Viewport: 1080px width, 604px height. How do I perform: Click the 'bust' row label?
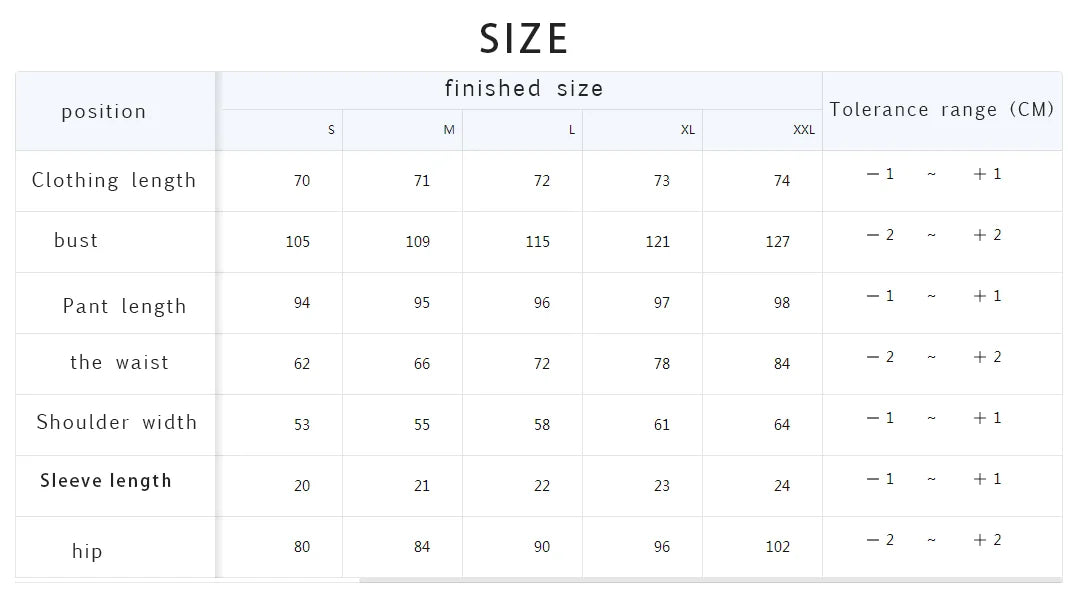76,240
